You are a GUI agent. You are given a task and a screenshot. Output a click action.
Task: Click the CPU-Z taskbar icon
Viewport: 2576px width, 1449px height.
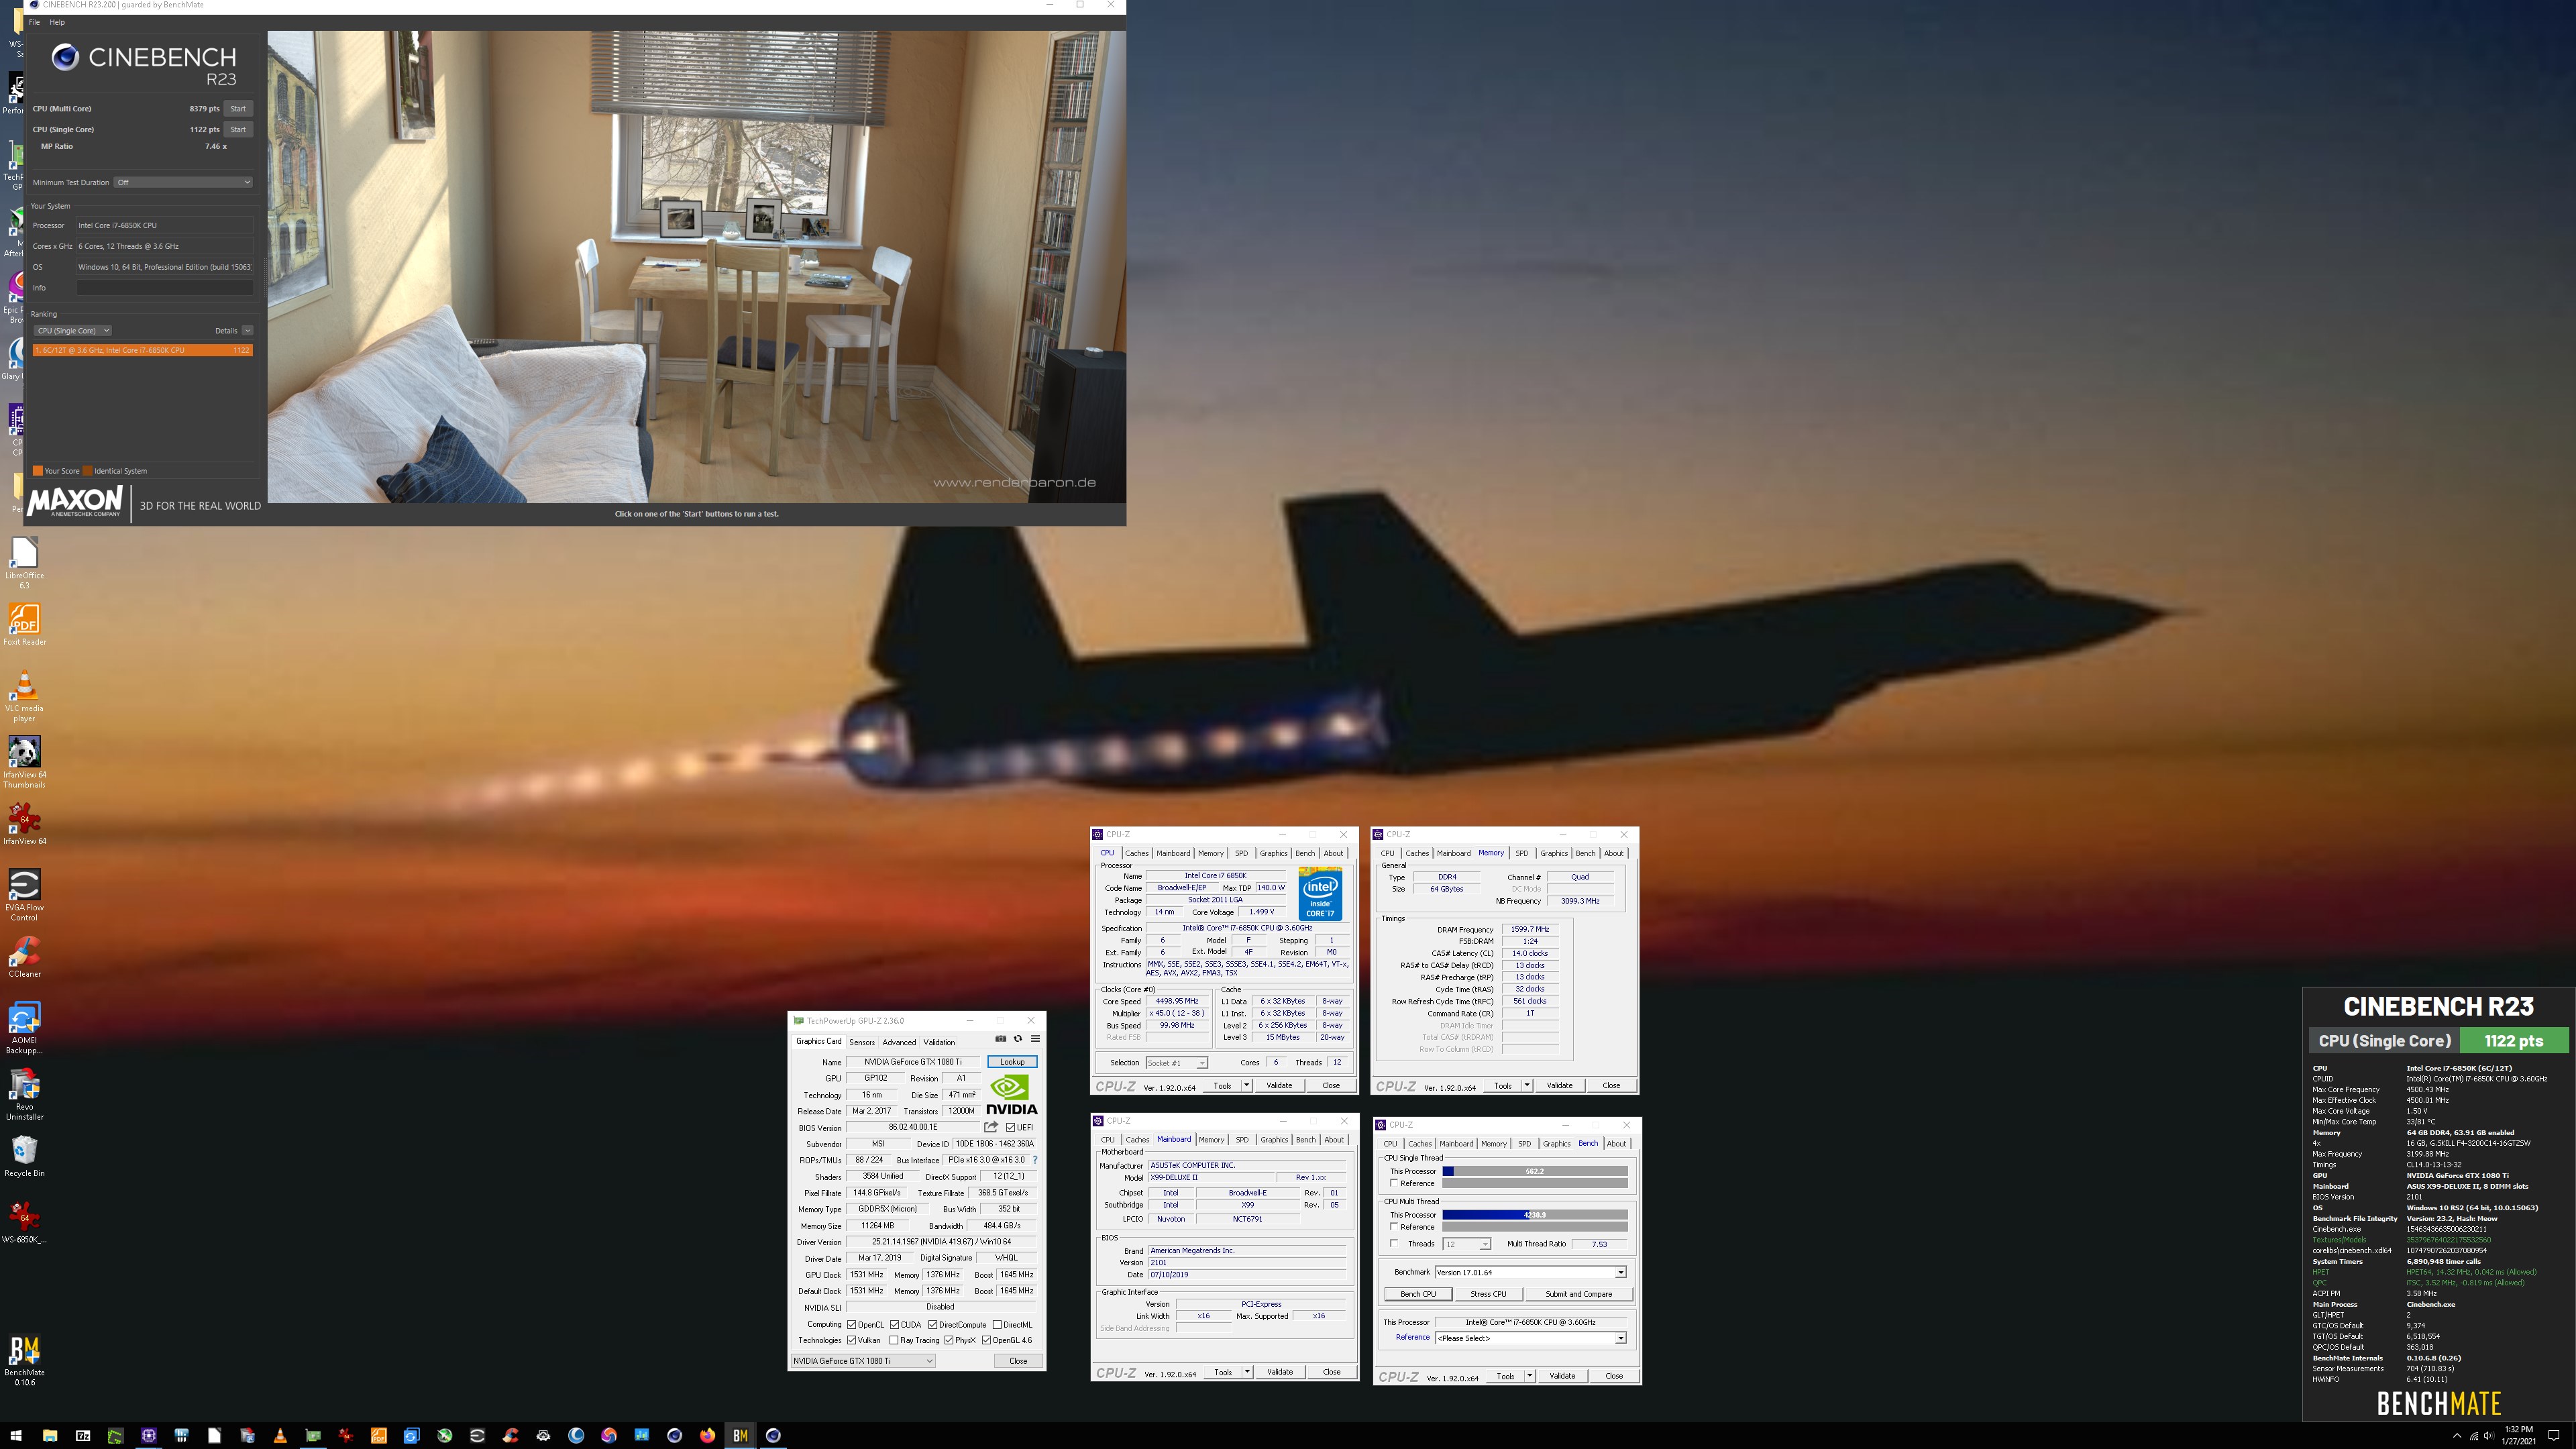pyautogui.click(x=148, y=1435)
